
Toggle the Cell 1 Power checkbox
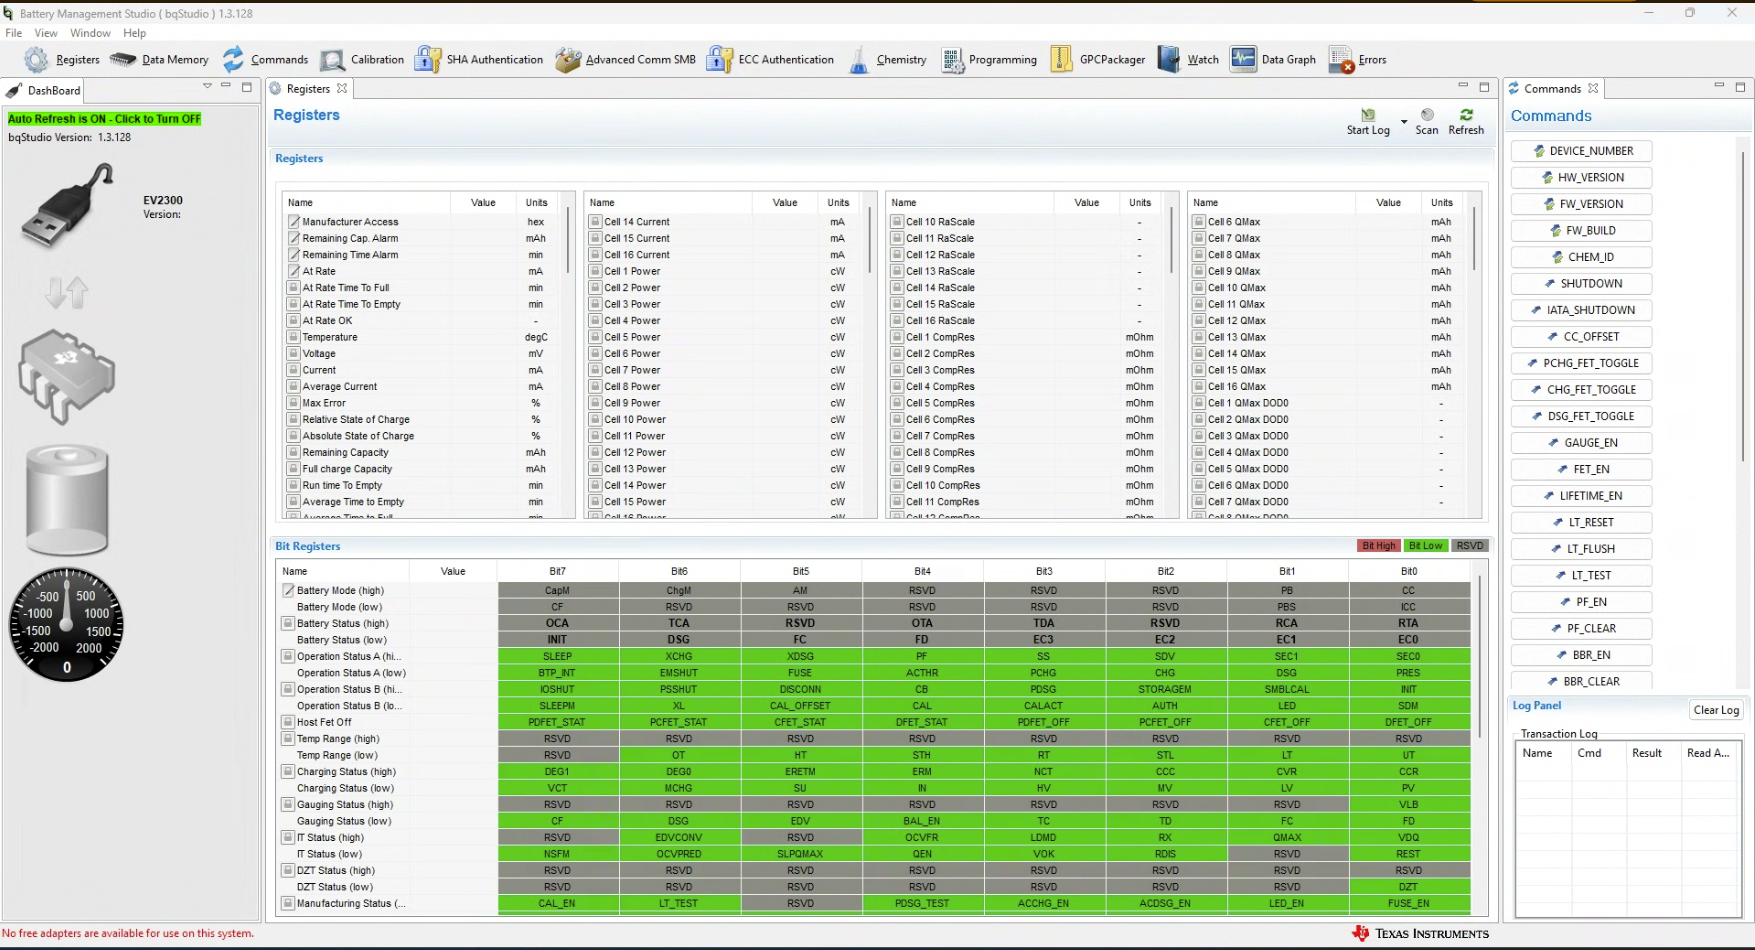click(595, 272)
